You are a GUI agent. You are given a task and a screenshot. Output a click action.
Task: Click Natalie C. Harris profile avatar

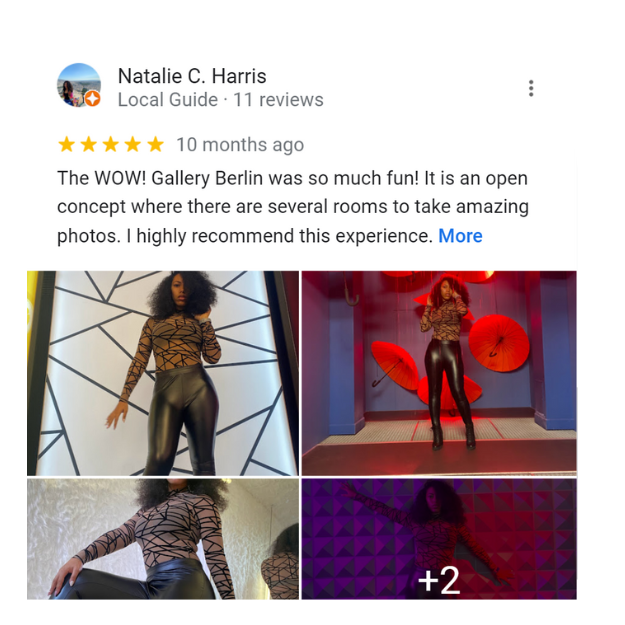(x=79, y=85)
